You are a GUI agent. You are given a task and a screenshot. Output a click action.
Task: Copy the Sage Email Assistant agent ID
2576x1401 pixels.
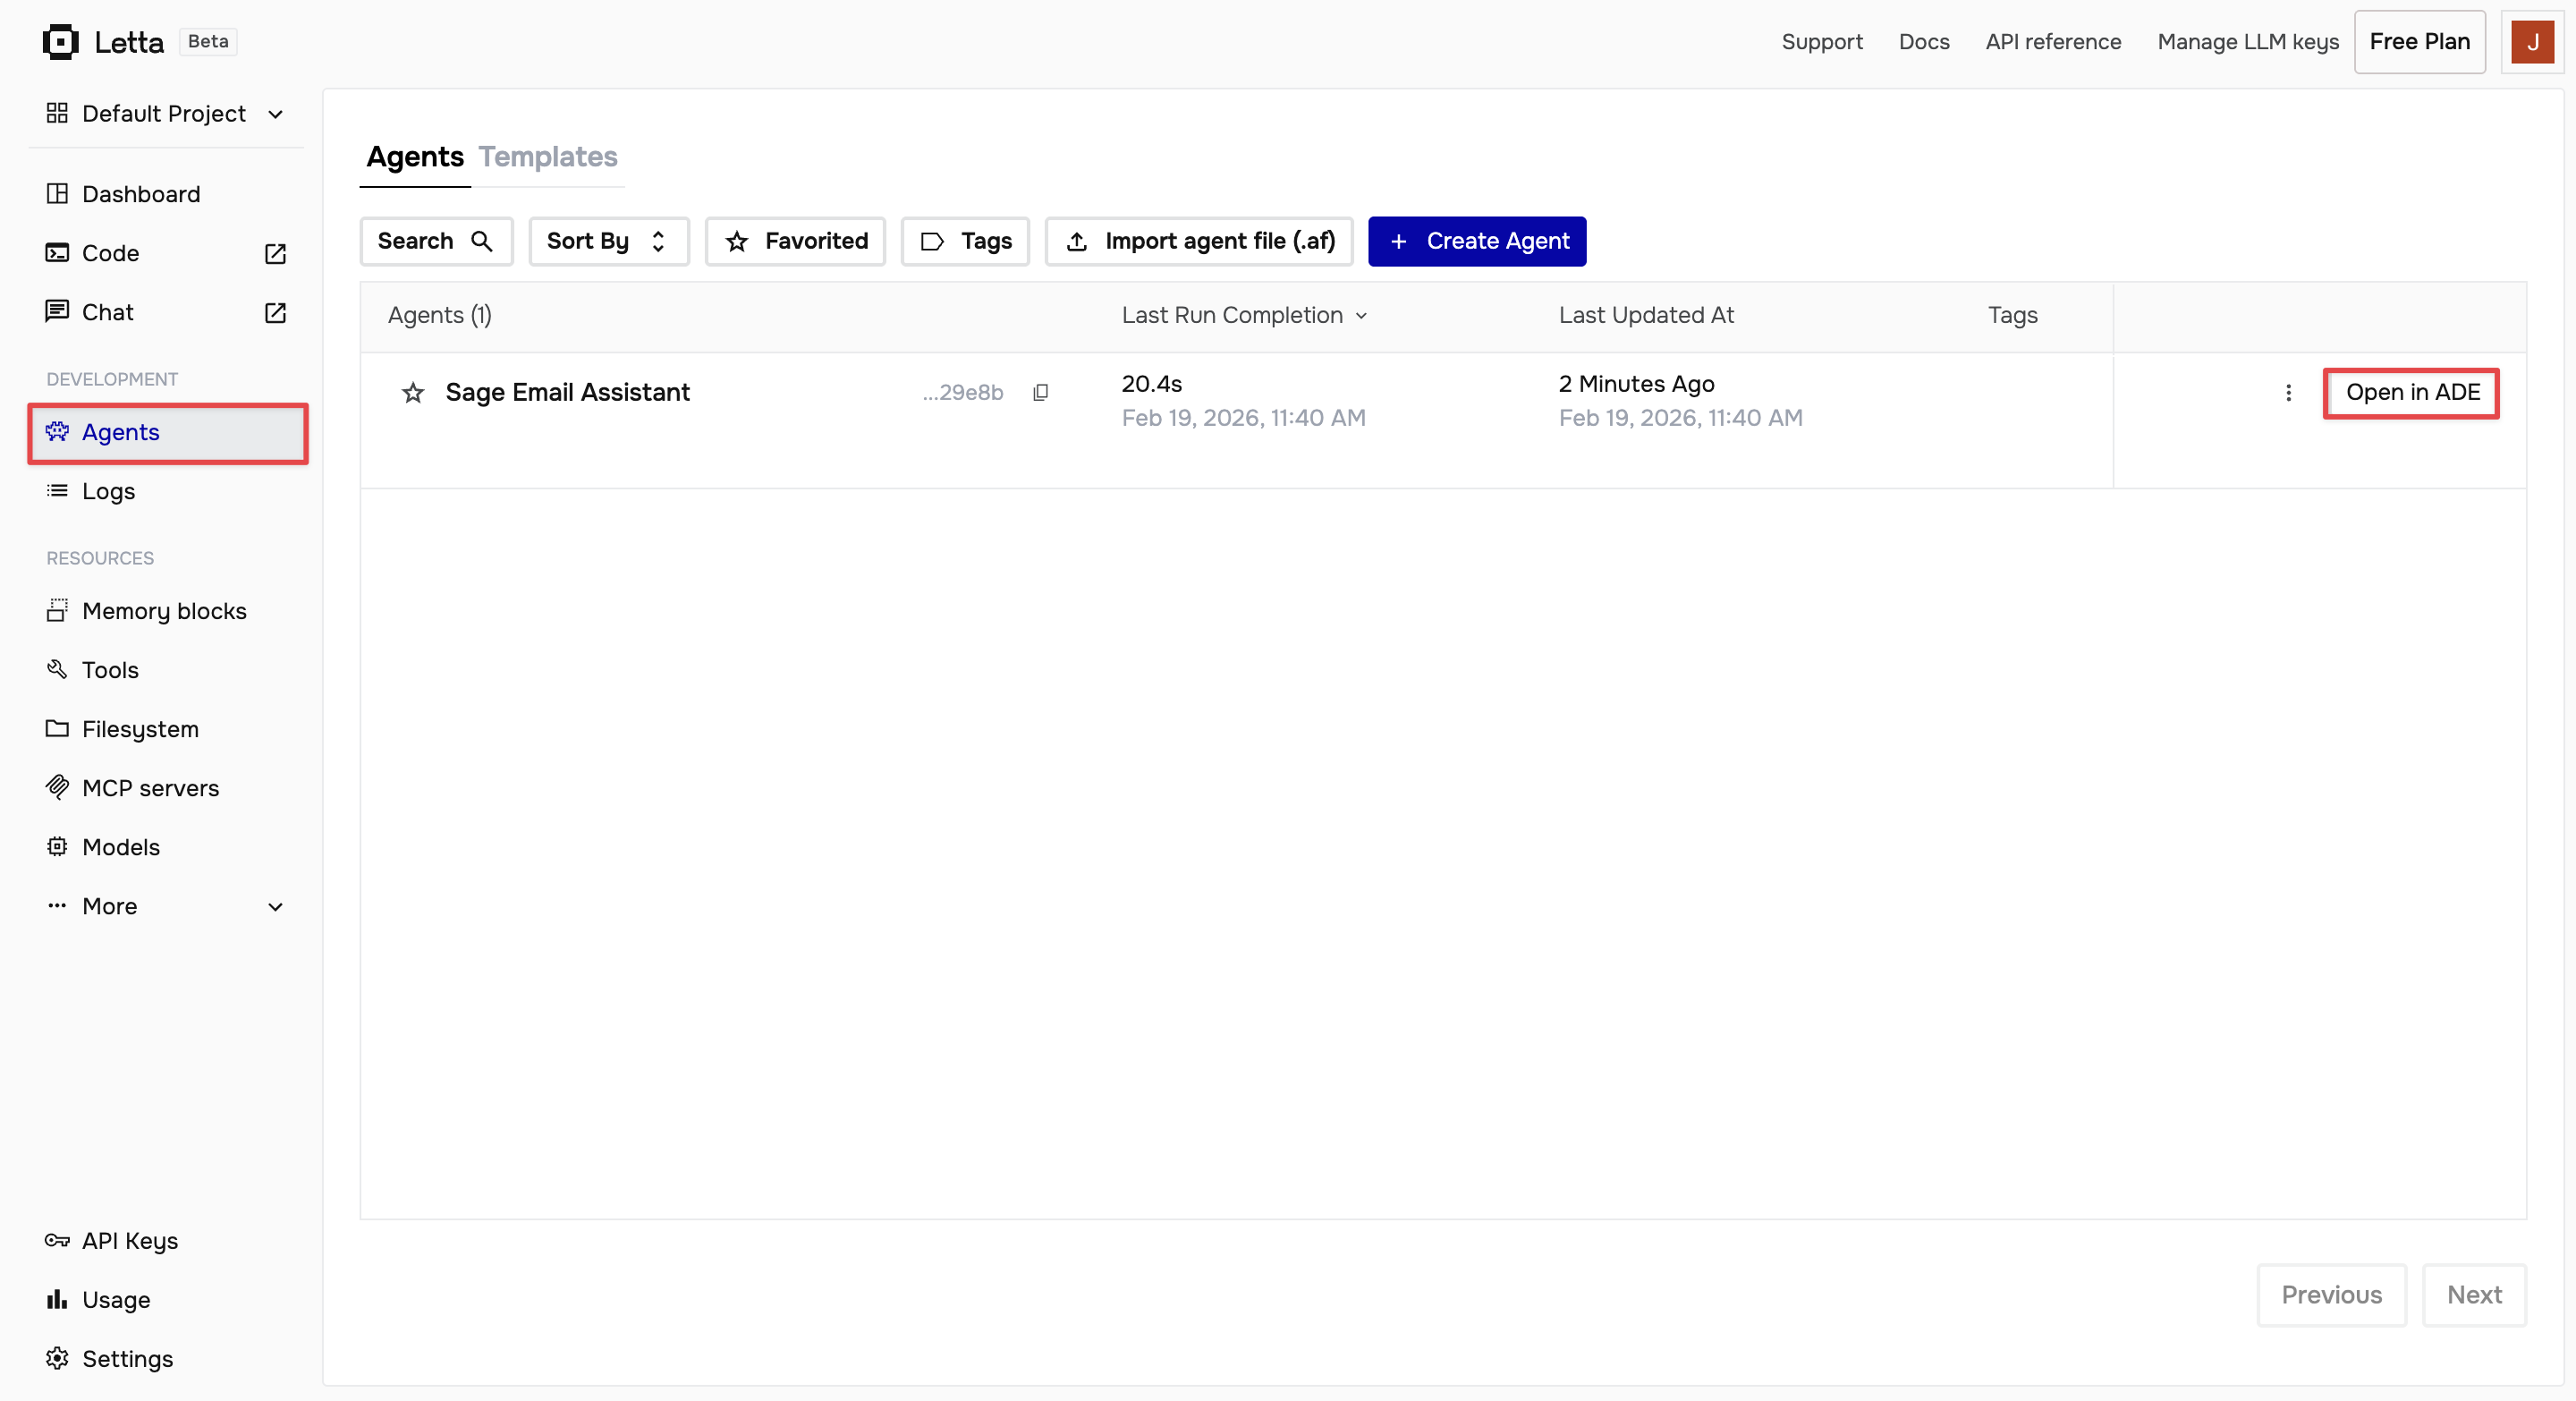(x=1040, y=392)
